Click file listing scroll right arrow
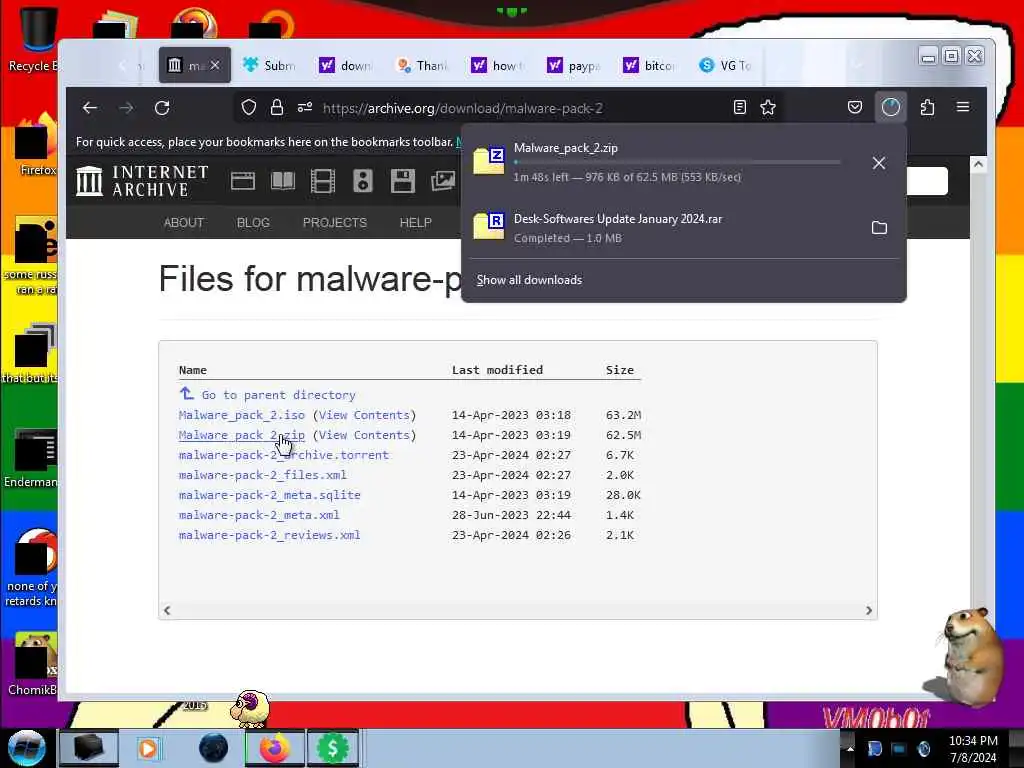This screenshot has width=1024, height=768. tap(869, 610)
